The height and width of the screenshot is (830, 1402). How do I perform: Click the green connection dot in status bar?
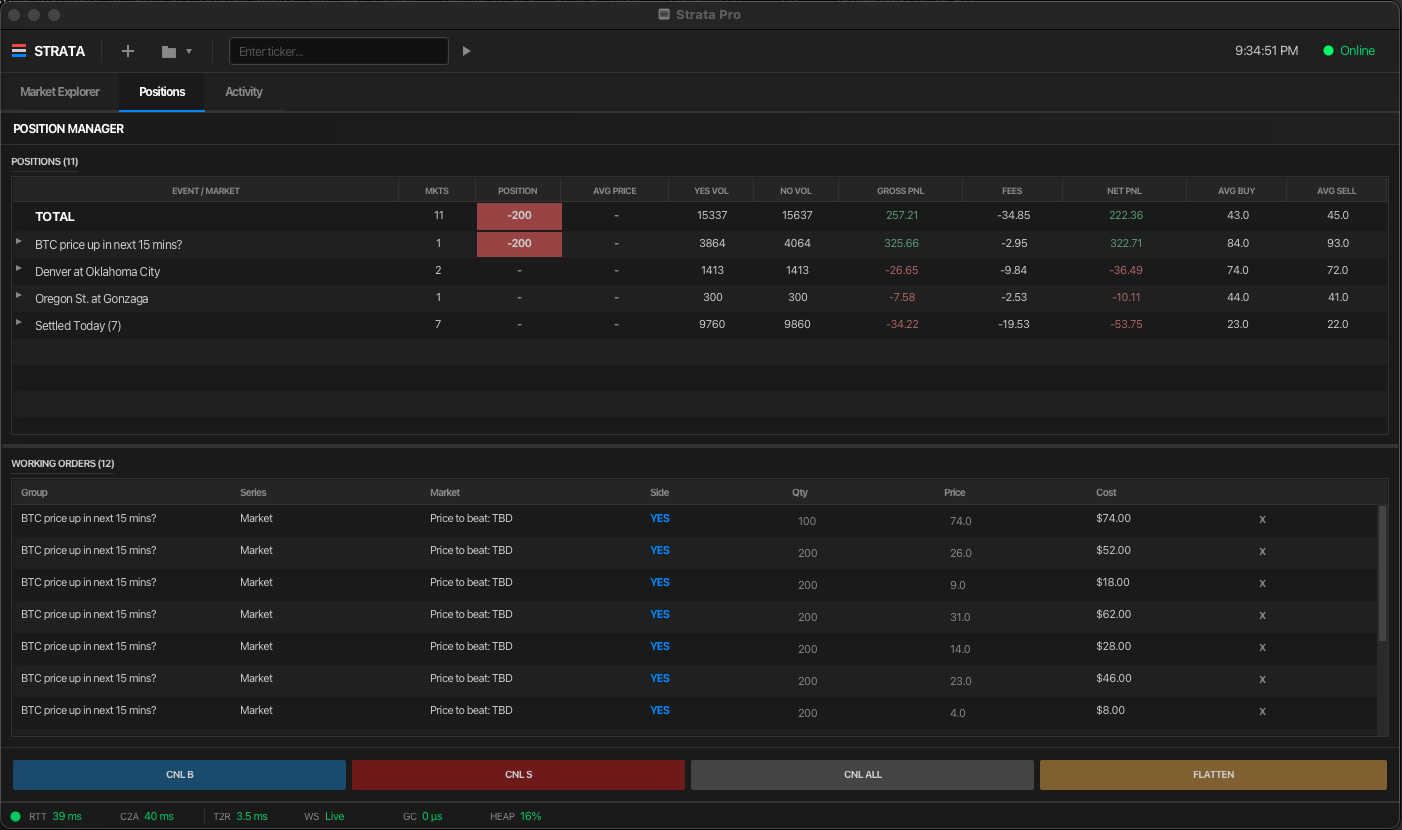click(x=15, y=816)
